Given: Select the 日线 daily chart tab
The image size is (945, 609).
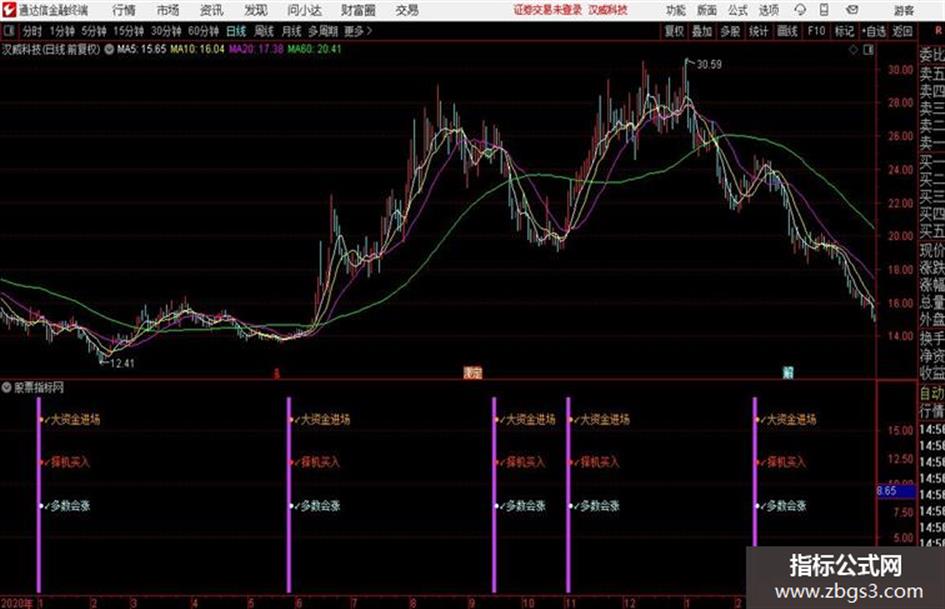Looking at the screenshot, I should (236, 31).
